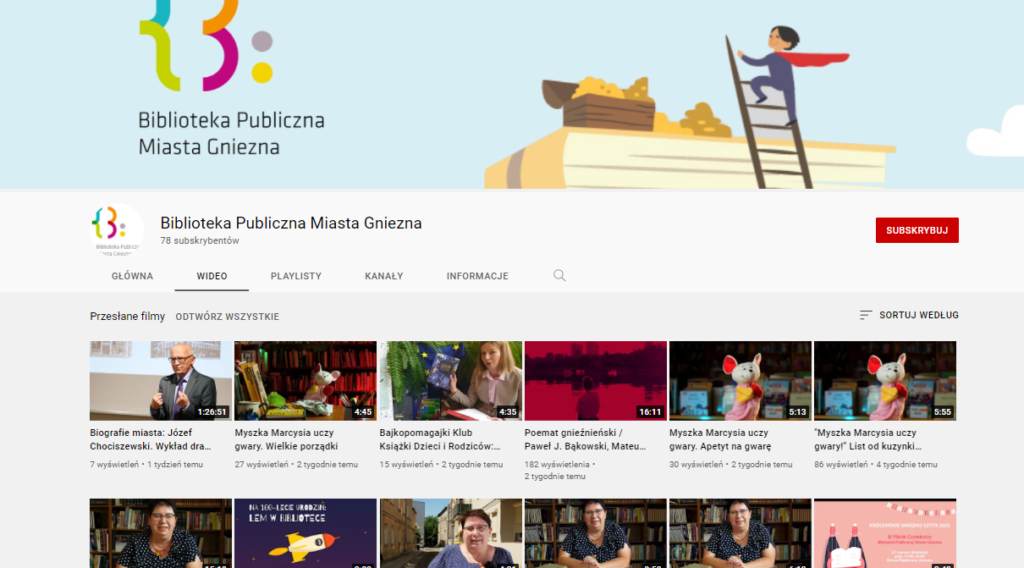The width and height of the screenshot is (1024, 568).
Task: Select the WIDEO tab
Action: click(212, 276)
